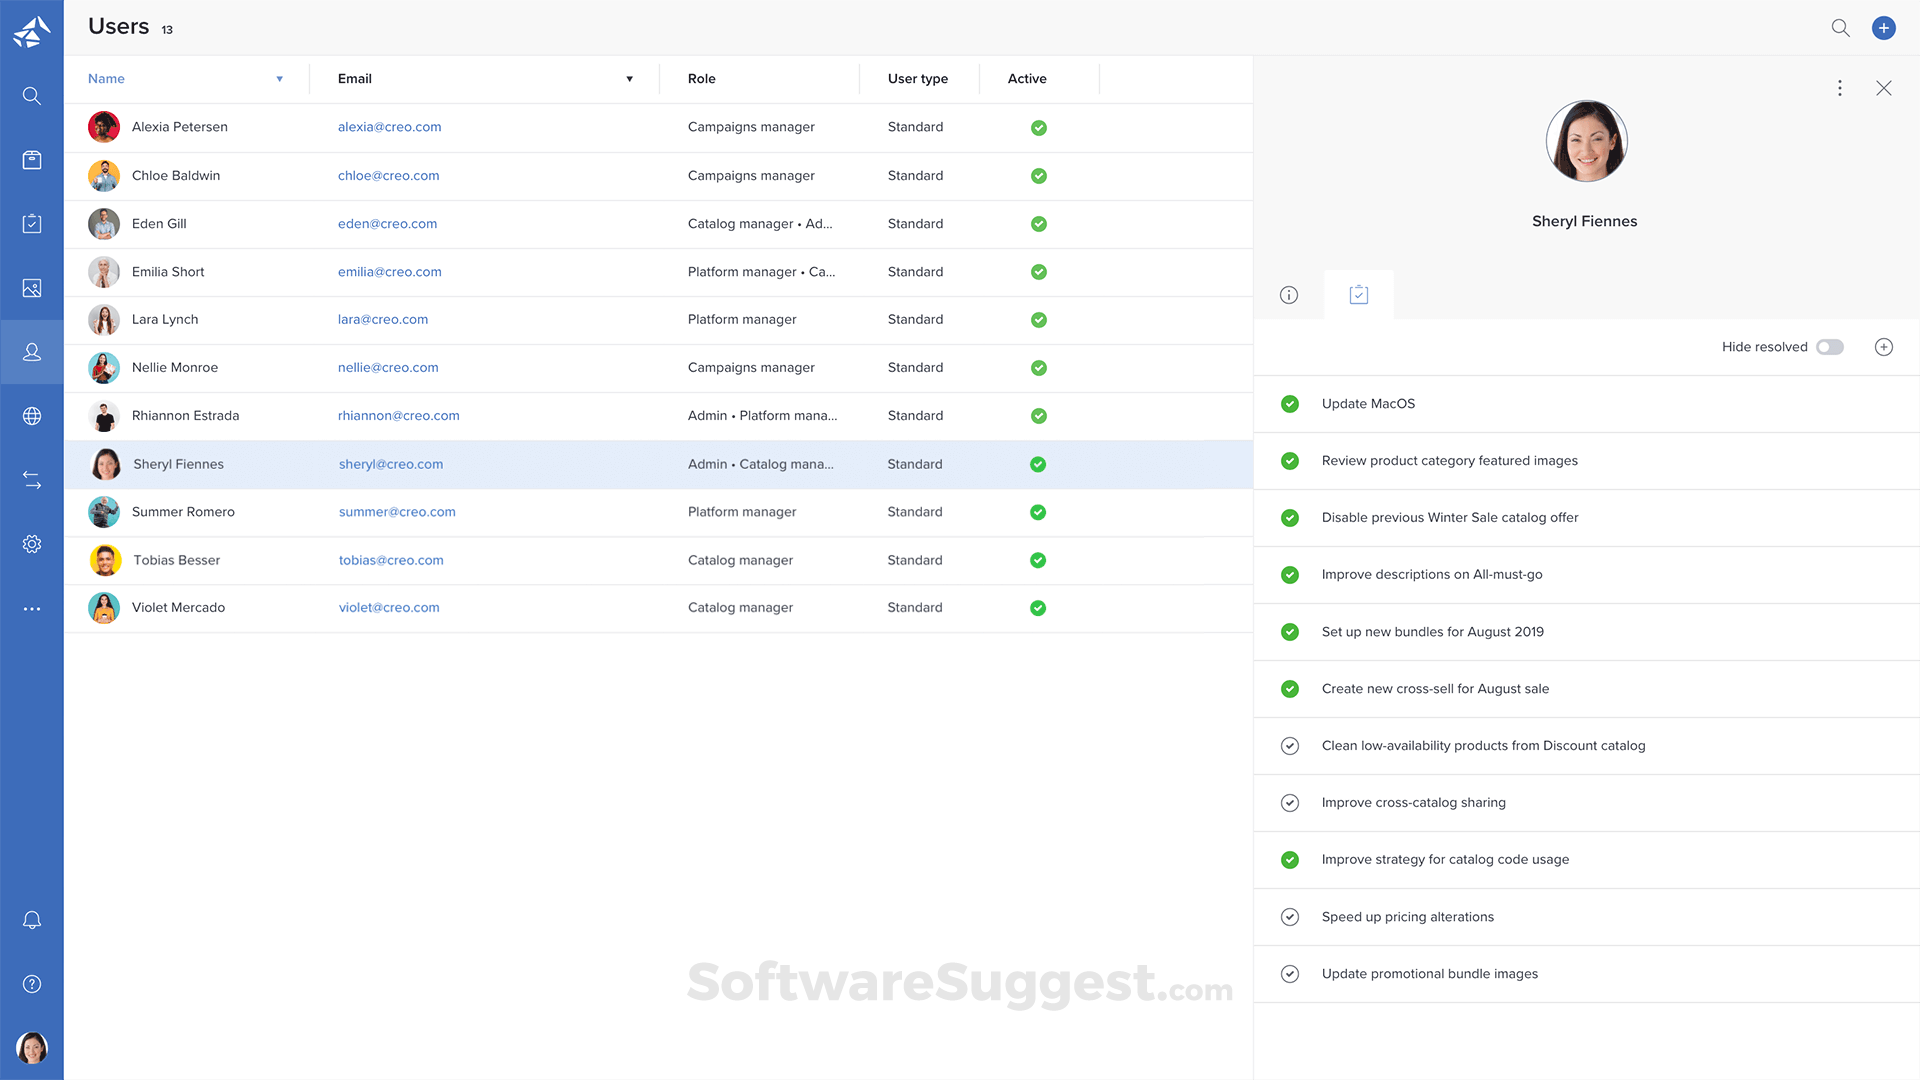Viewport: 1920px width, 1080px height.
Task: Select the tasks checklist tab
Action: pyautogui.click(x=1358, y=295)
